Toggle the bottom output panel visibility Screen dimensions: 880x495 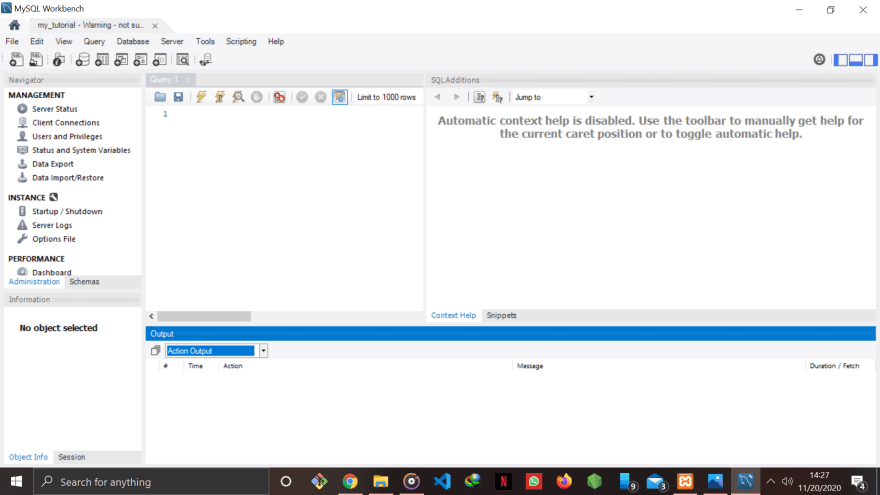click(856, 59)
